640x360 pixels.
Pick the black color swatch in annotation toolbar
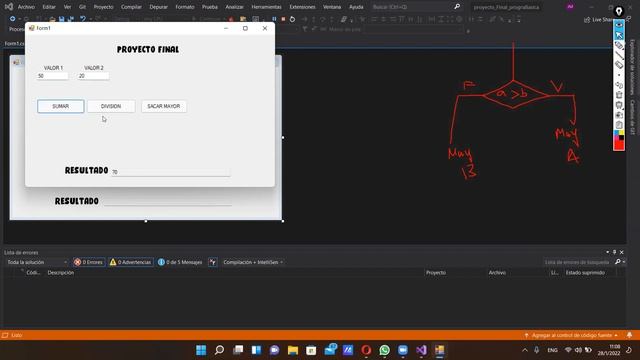[x=622, y=138]
